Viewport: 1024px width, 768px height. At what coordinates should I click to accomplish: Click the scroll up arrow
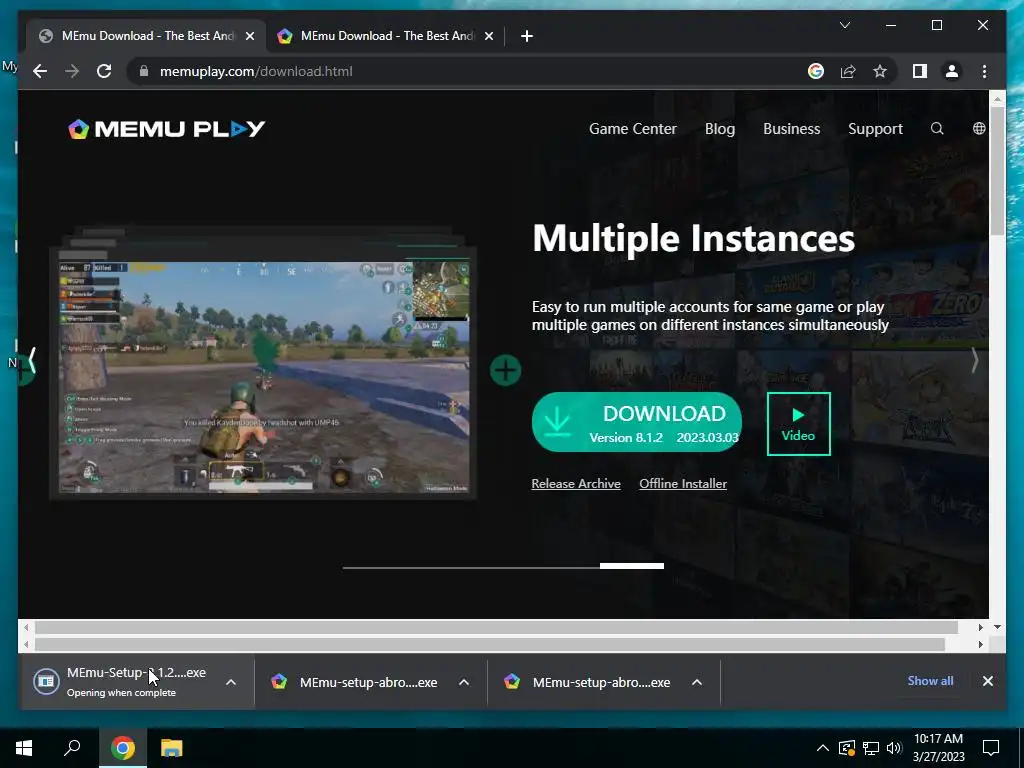[997, 99]
